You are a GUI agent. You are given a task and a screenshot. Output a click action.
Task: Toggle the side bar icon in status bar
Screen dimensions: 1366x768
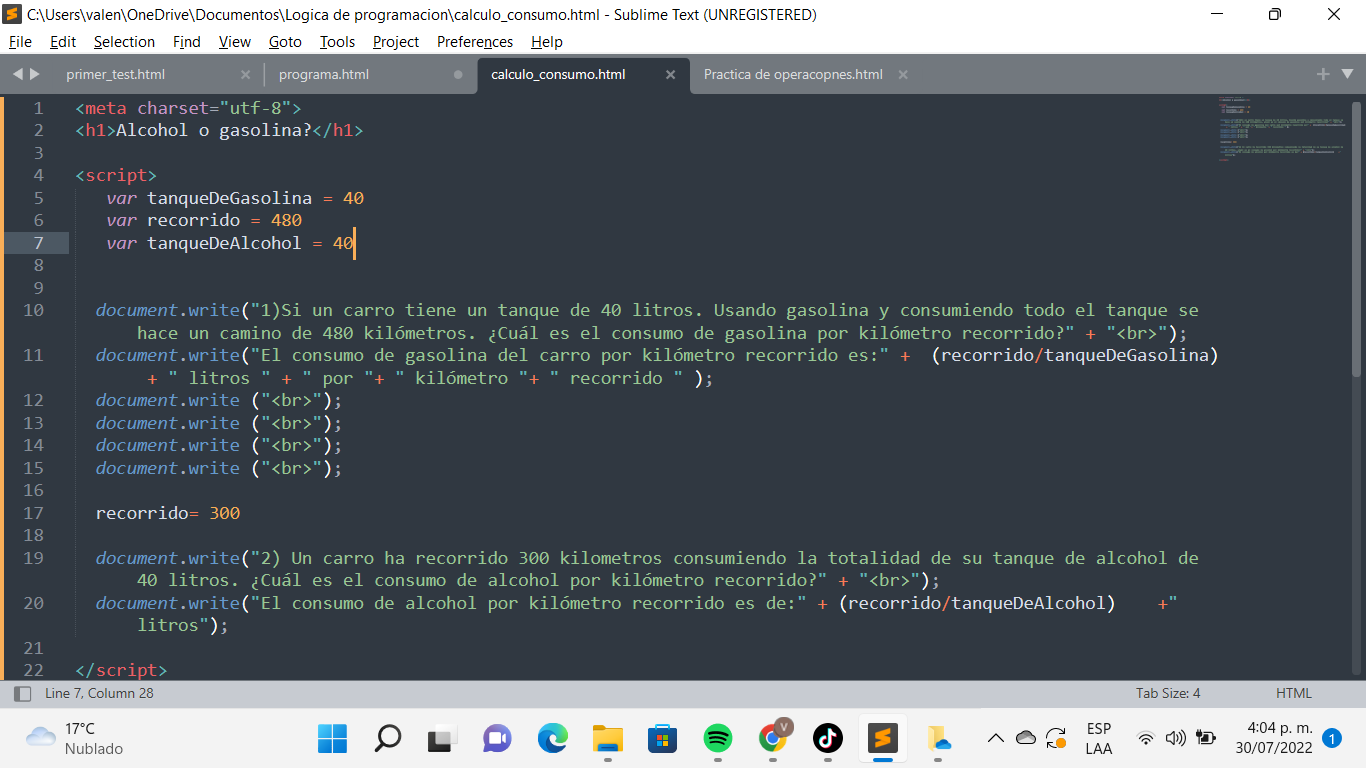click(x=22, y=693)
